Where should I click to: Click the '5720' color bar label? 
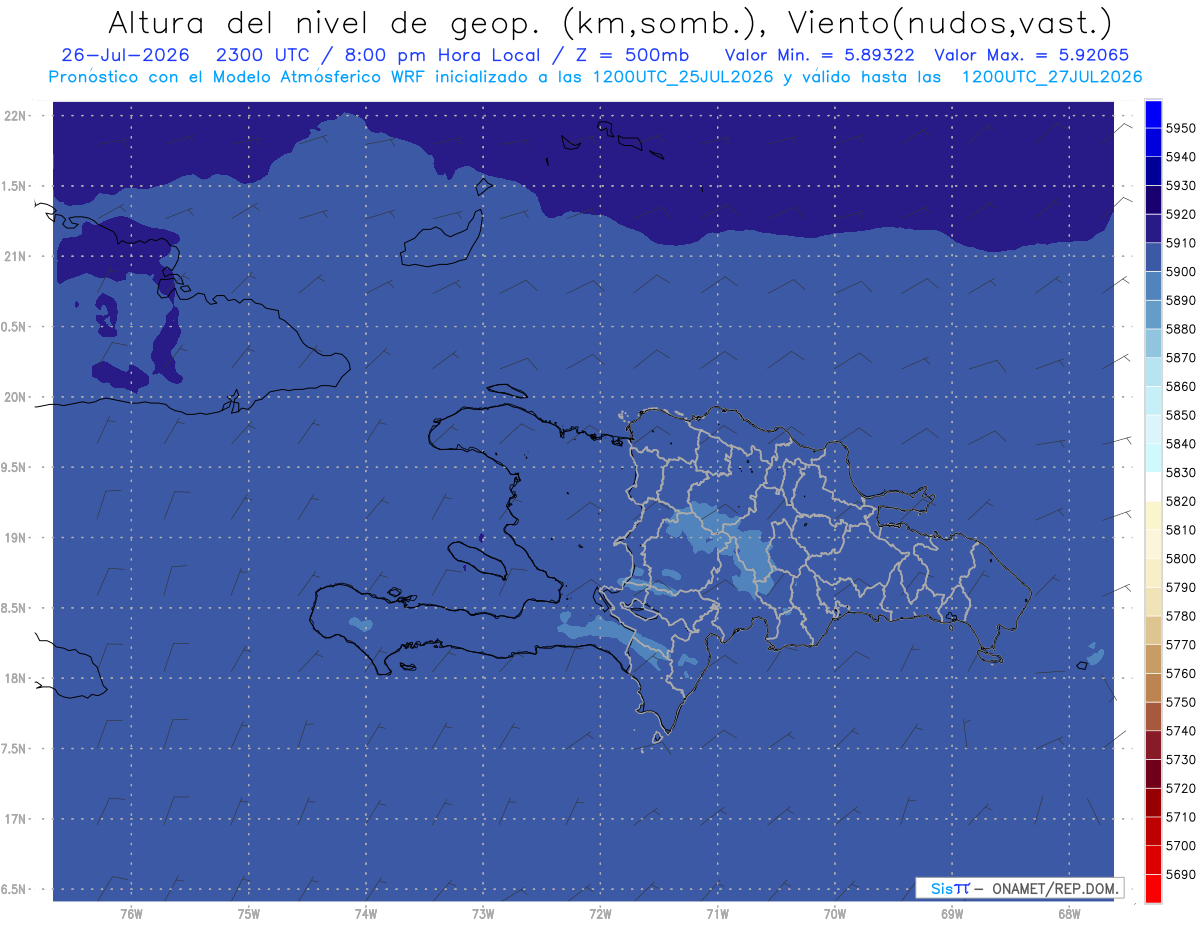tap(1180, 788)
